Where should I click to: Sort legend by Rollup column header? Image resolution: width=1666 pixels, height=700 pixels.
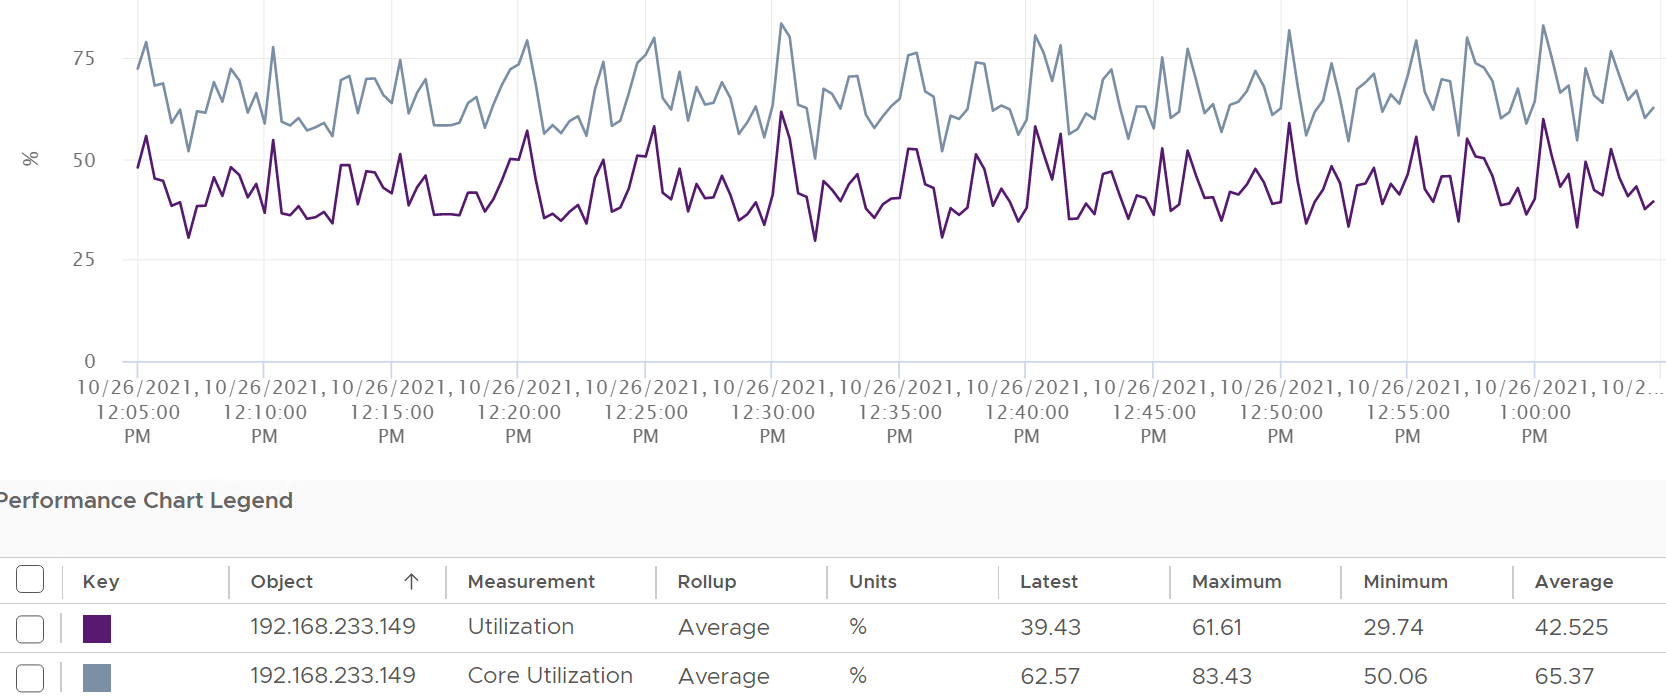[707, 581]
